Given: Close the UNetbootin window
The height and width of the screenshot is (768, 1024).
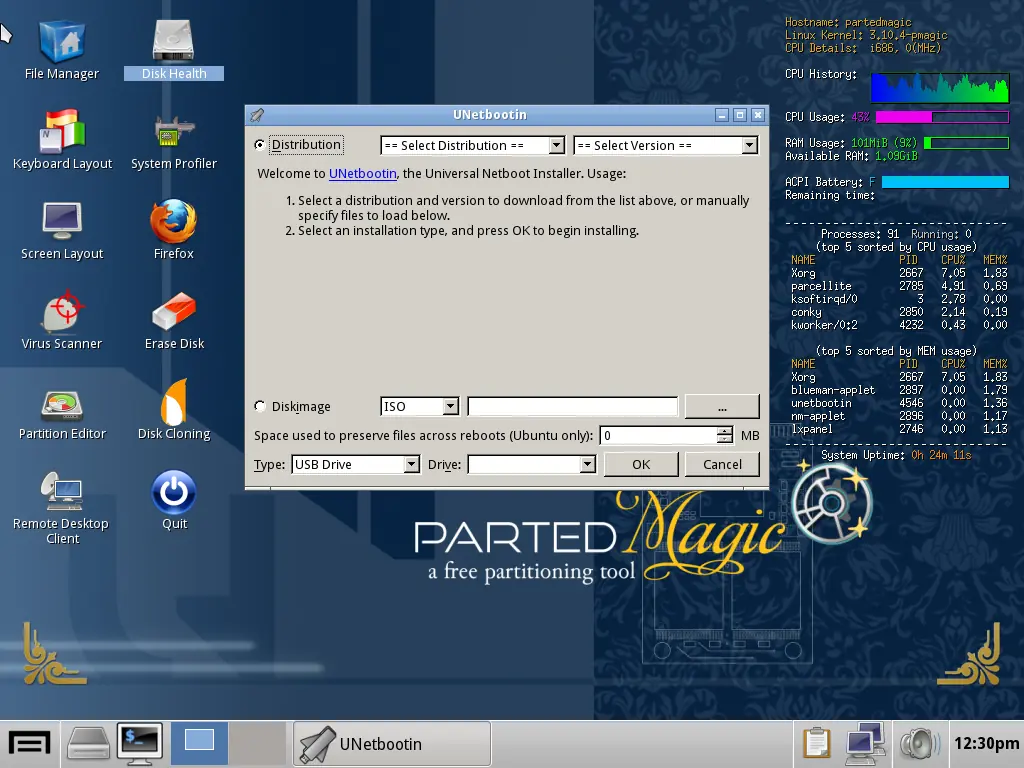Looking at the screenshot, I should (758, 116).
